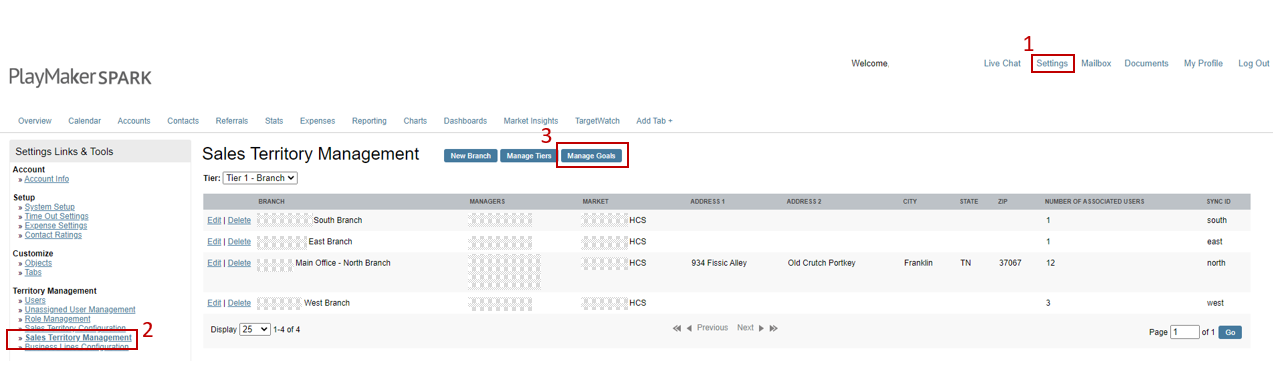Open Expense Settings link
1273x368 pixels.
tap(55, 226)
